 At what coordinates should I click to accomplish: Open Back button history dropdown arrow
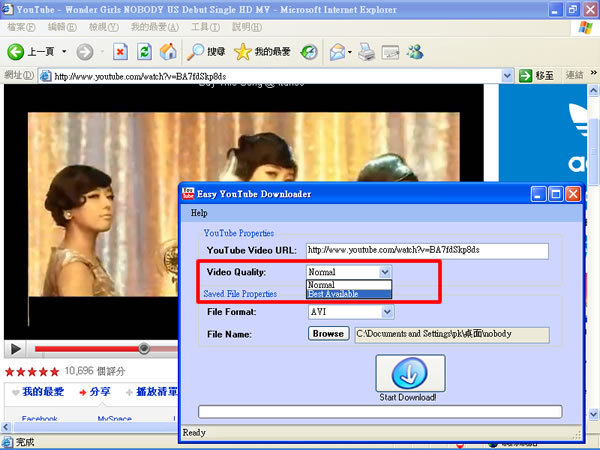(x=64, y=51)
